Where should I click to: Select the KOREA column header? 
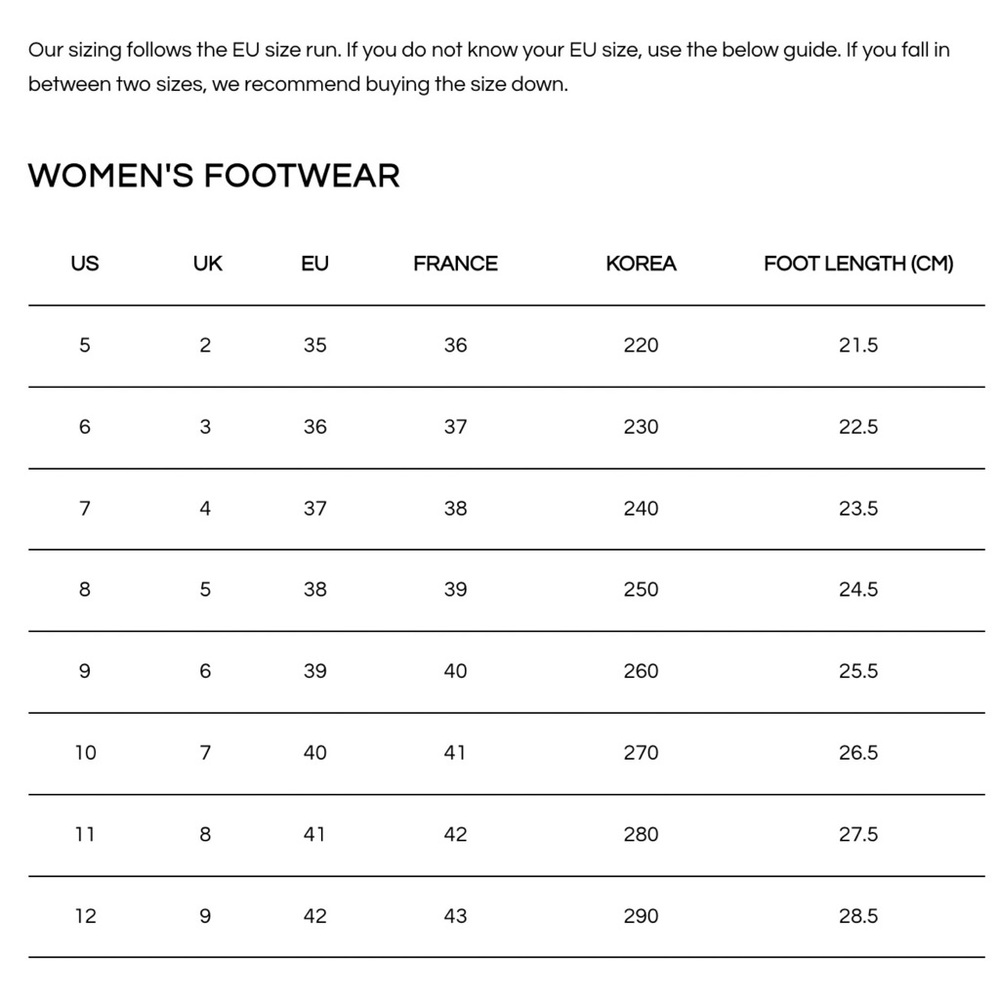click(641, 264)
